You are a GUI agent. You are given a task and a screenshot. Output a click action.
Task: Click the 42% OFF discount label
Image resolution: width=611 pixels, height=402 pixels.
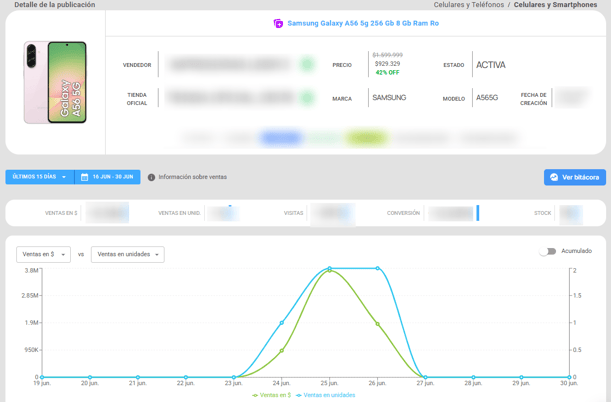point(387,72)
